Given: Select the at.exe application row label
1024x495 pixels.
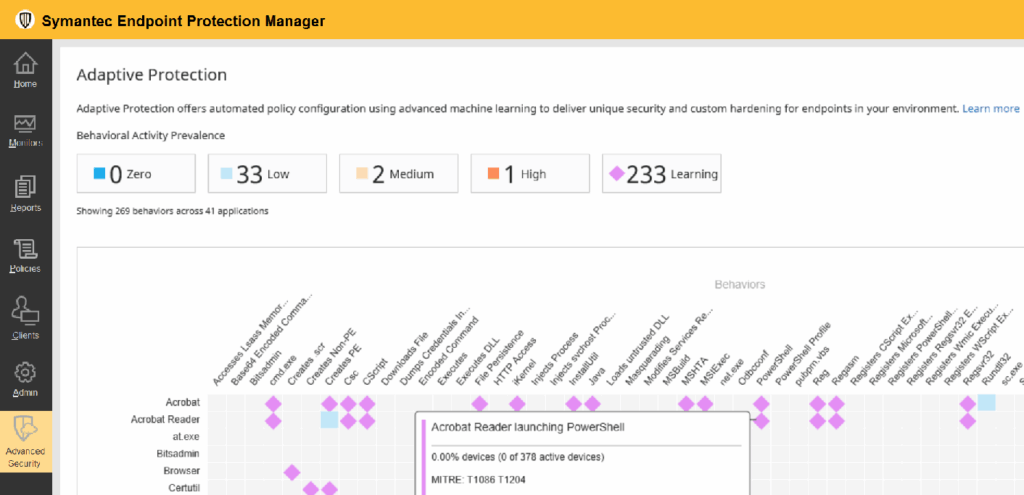Looking at the screenshot, I should coord(184,436).
